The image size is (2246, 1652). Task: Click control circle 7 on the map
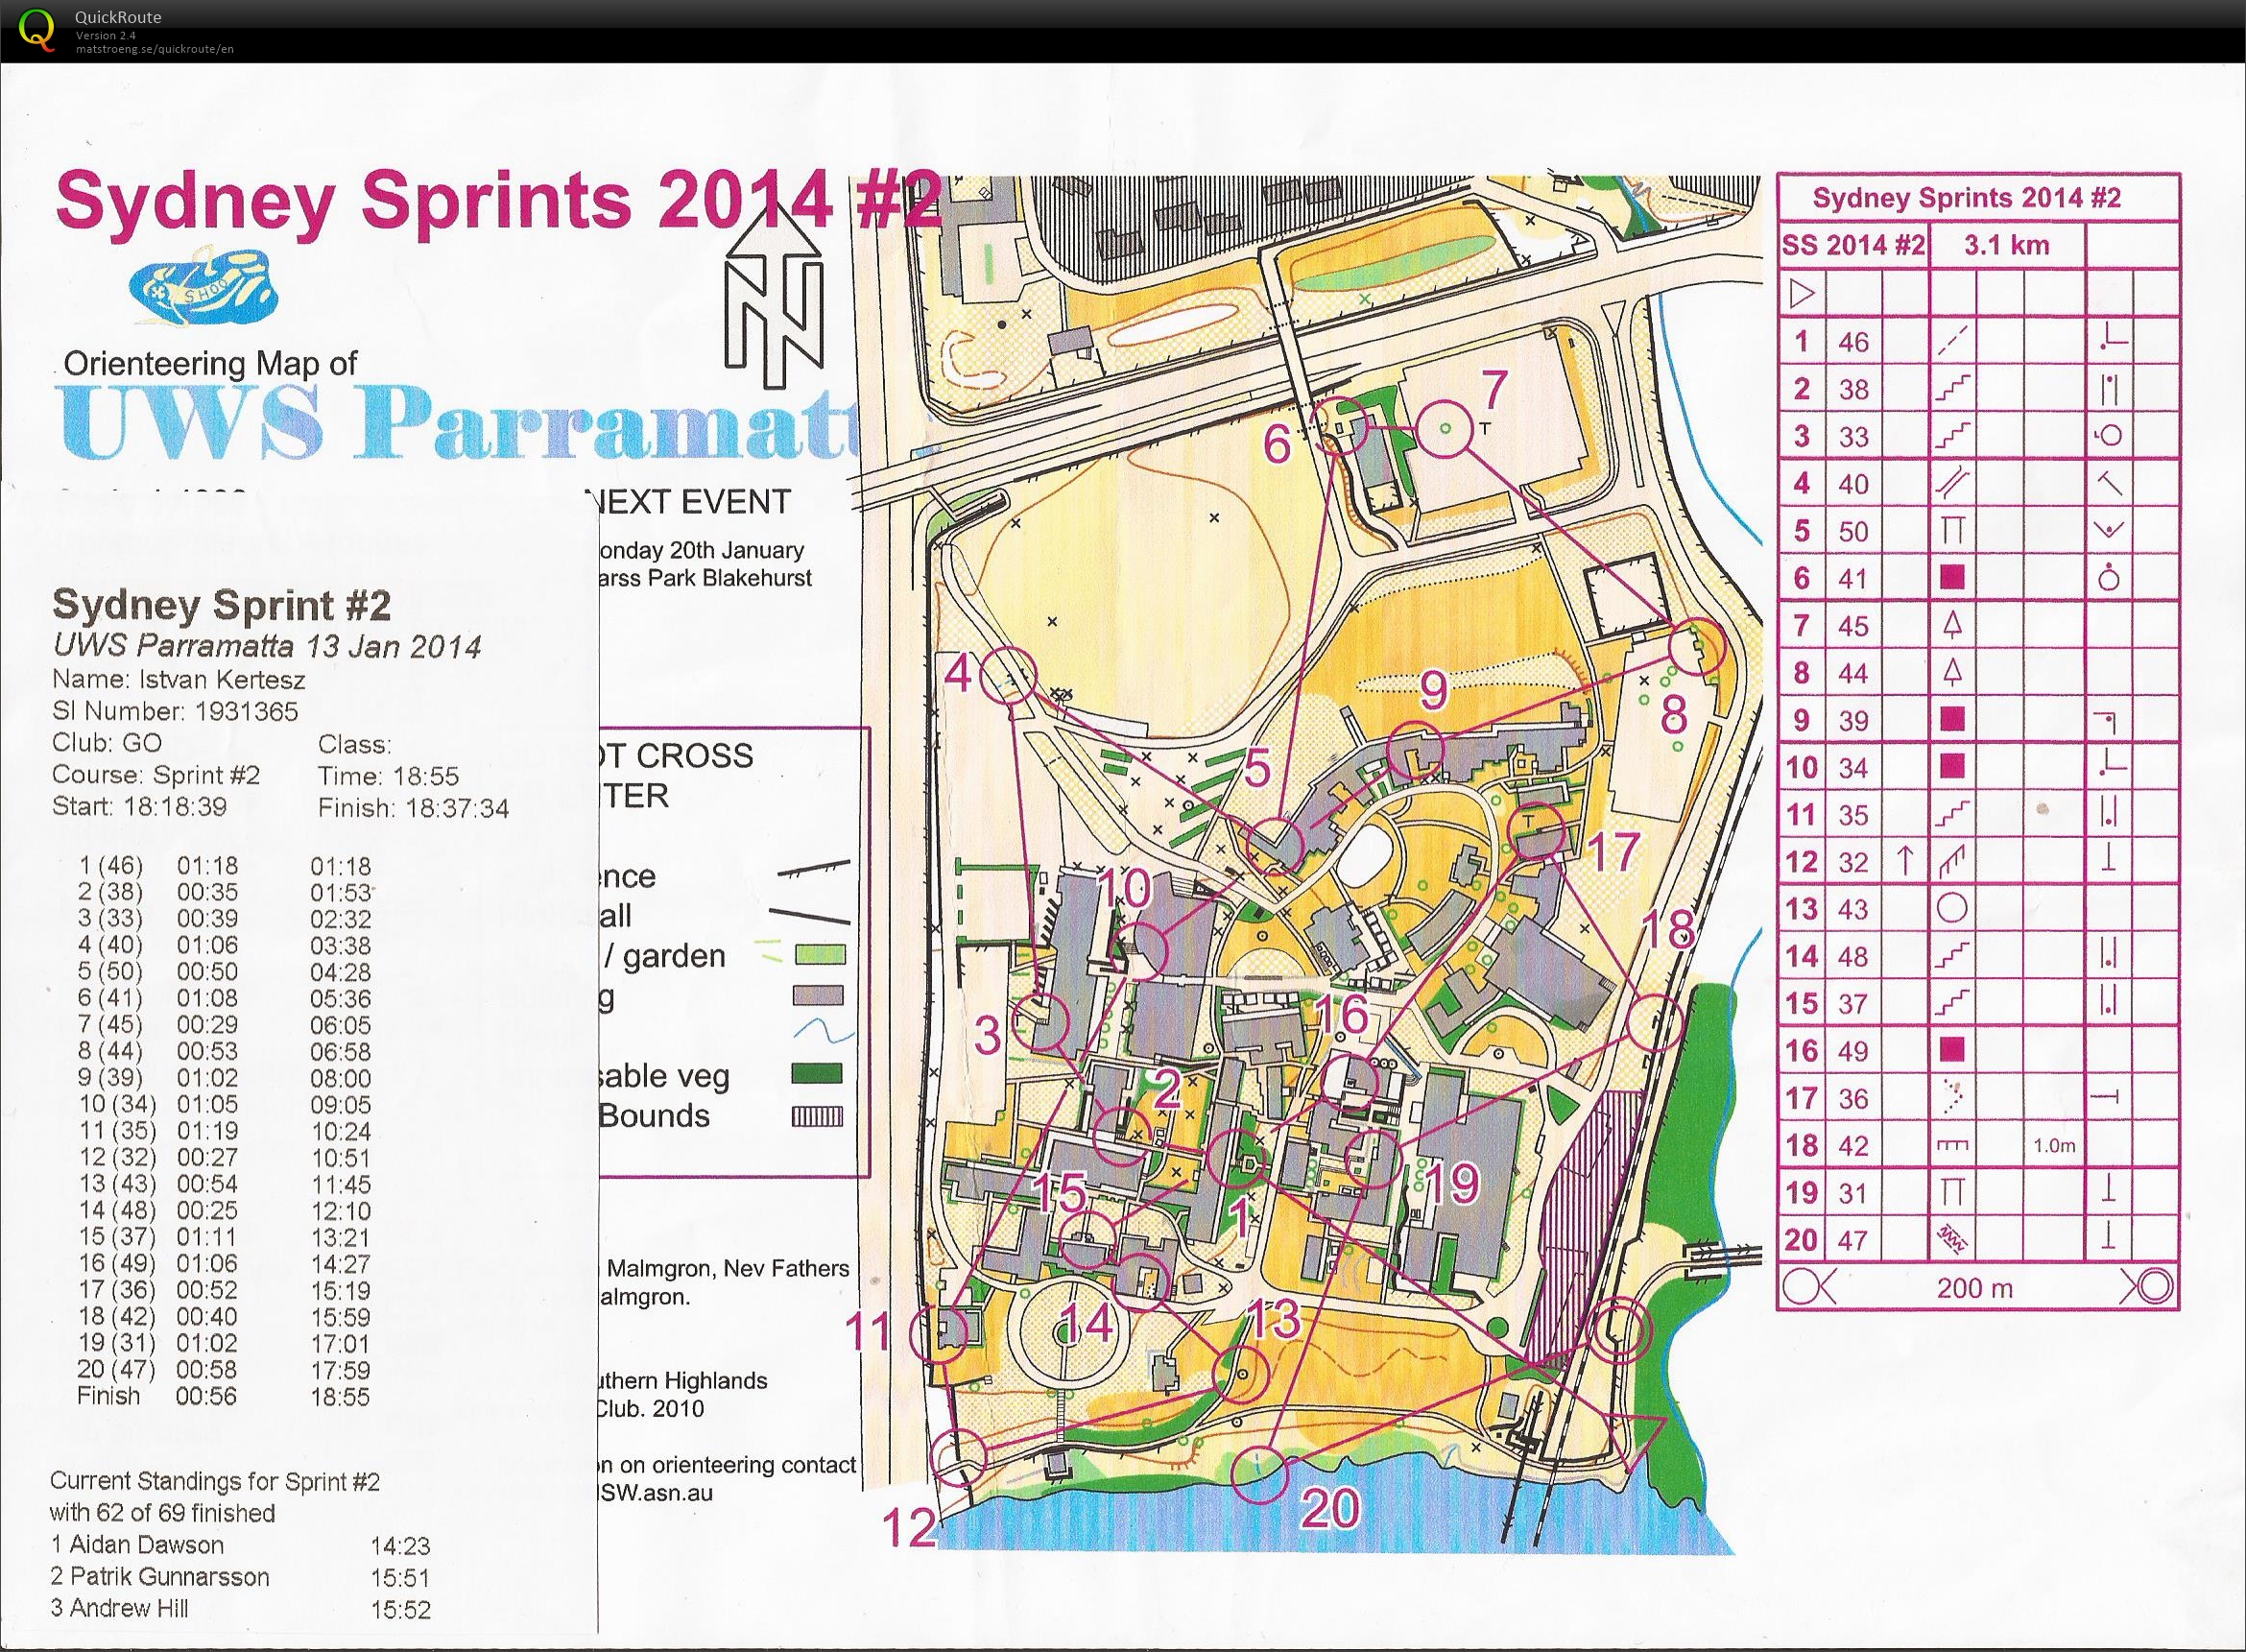tap(1445, 428)
